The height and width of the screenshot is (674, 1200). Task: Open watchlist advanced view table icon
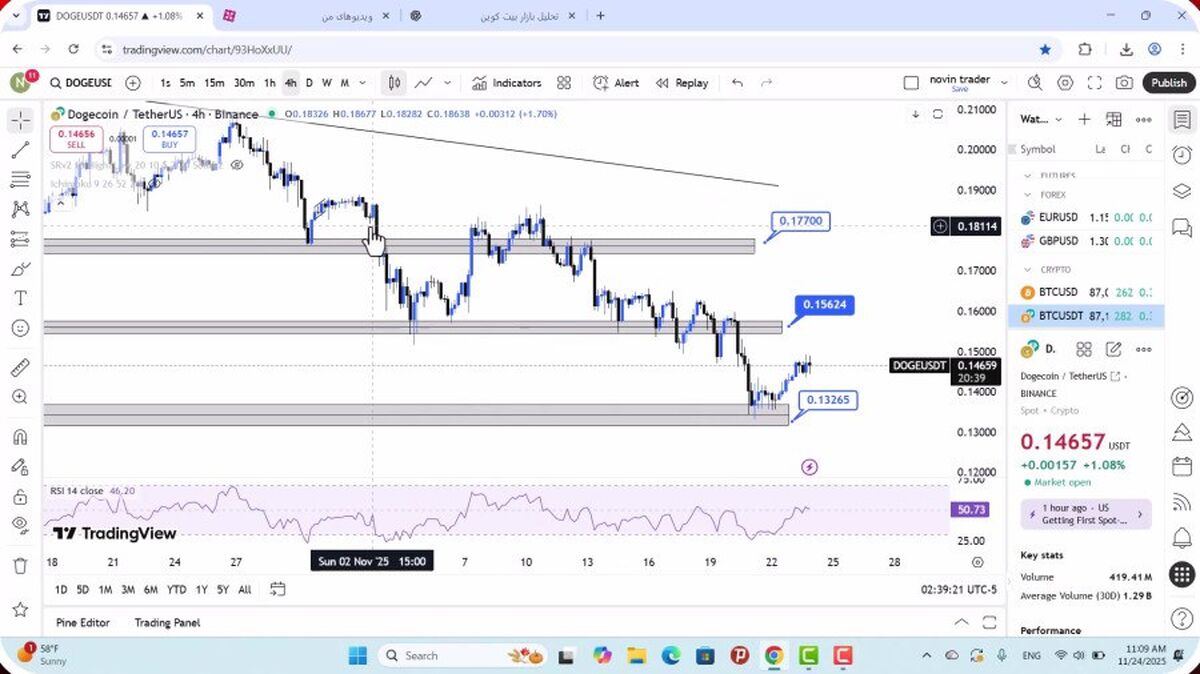1114,119
